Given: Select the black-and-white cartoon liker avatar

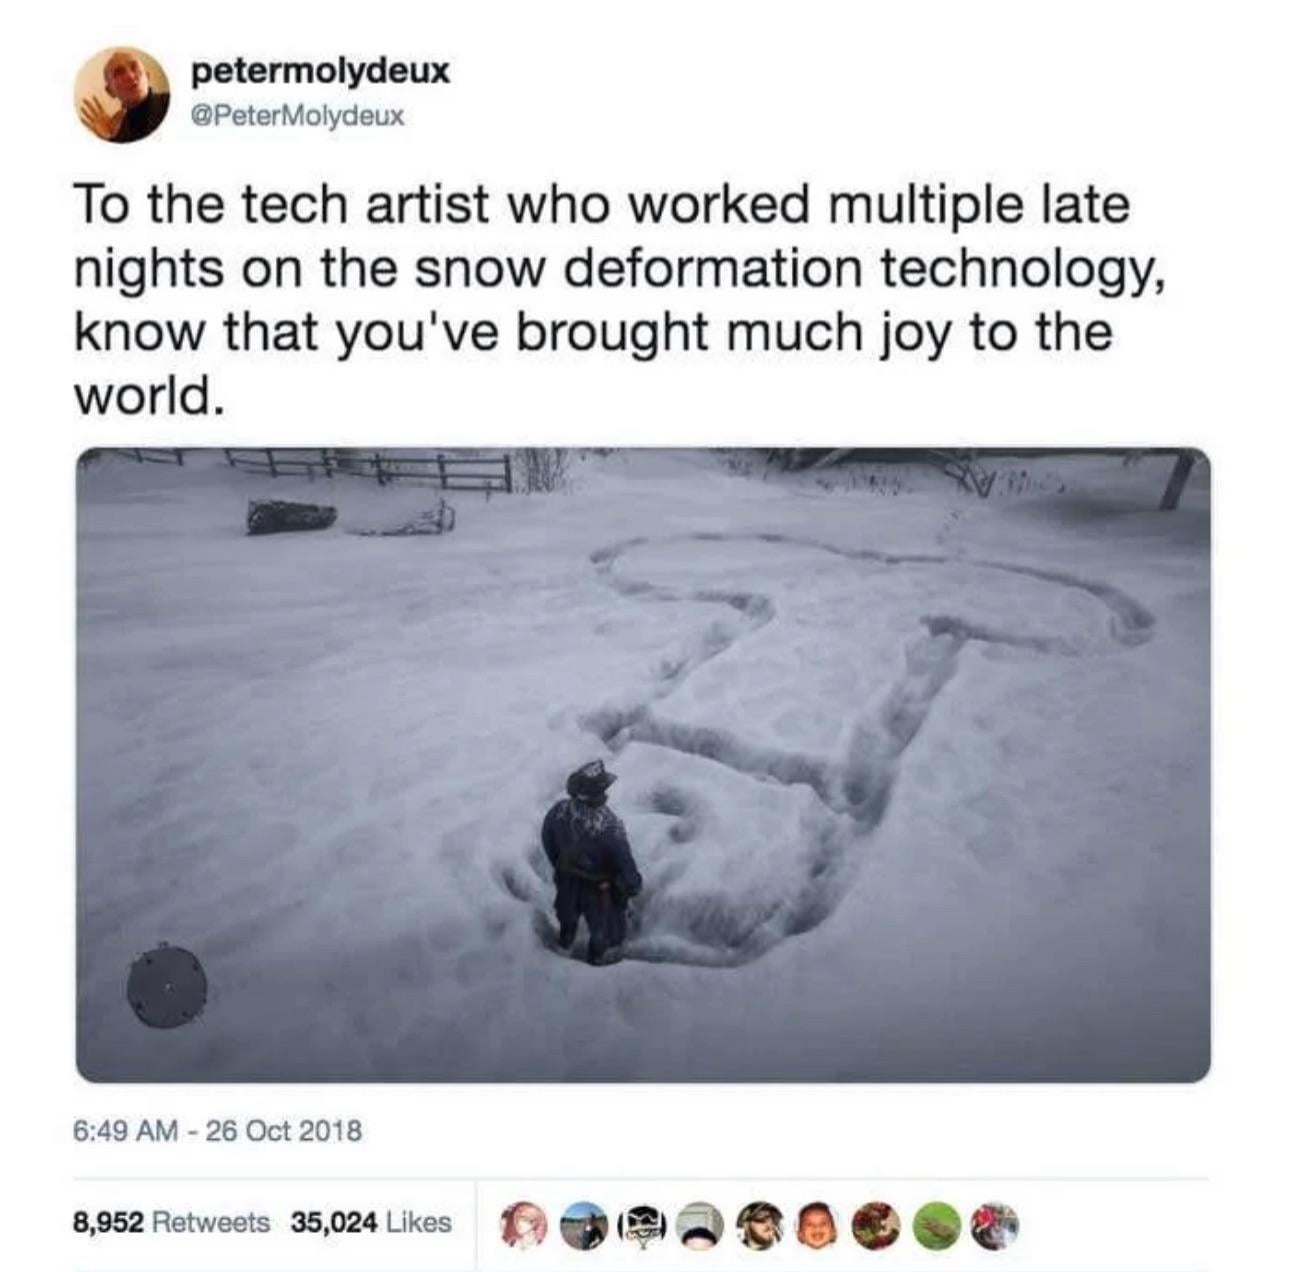Looking at the screenshot, I should pos(641,1225).
